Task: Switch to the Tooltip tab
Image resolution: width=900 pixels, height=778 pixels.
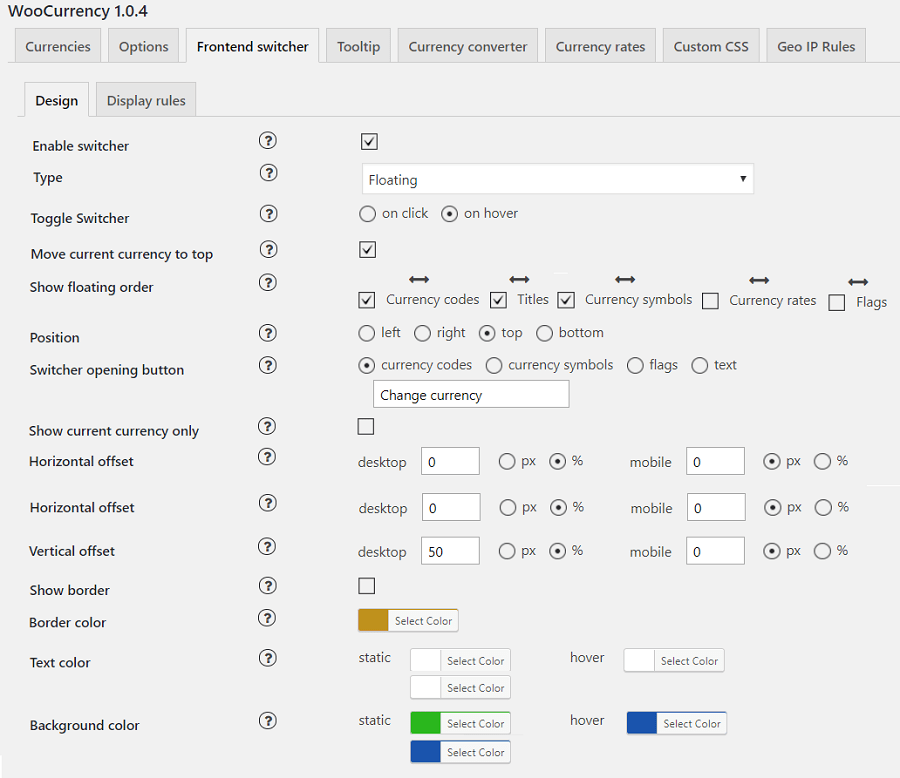Action: (358, 46)
